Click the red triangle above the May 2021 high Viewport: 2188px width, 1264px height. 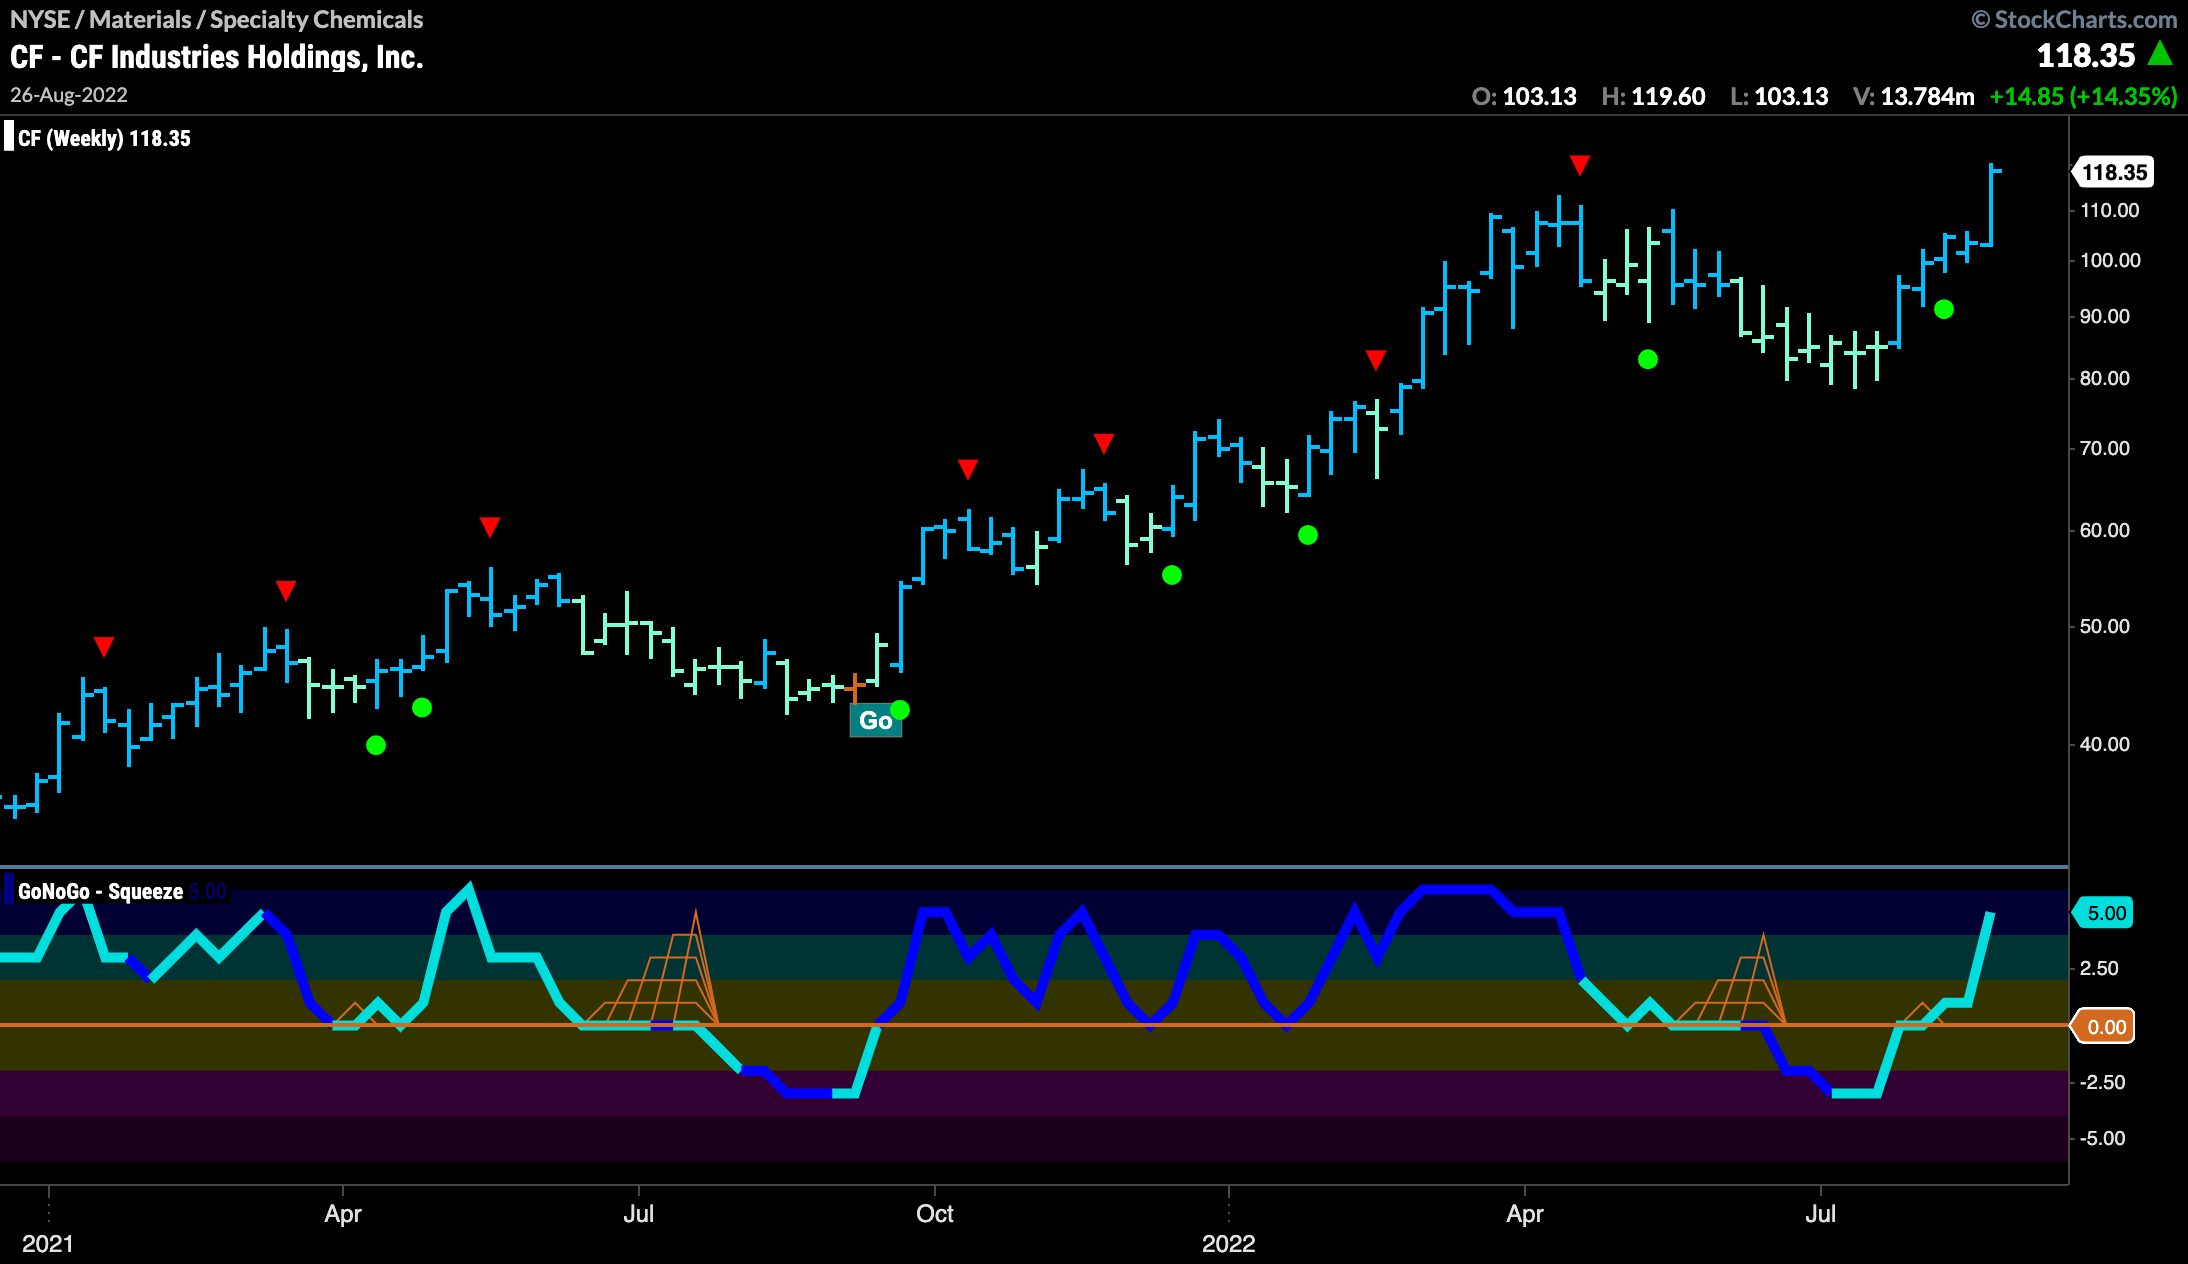489,527
